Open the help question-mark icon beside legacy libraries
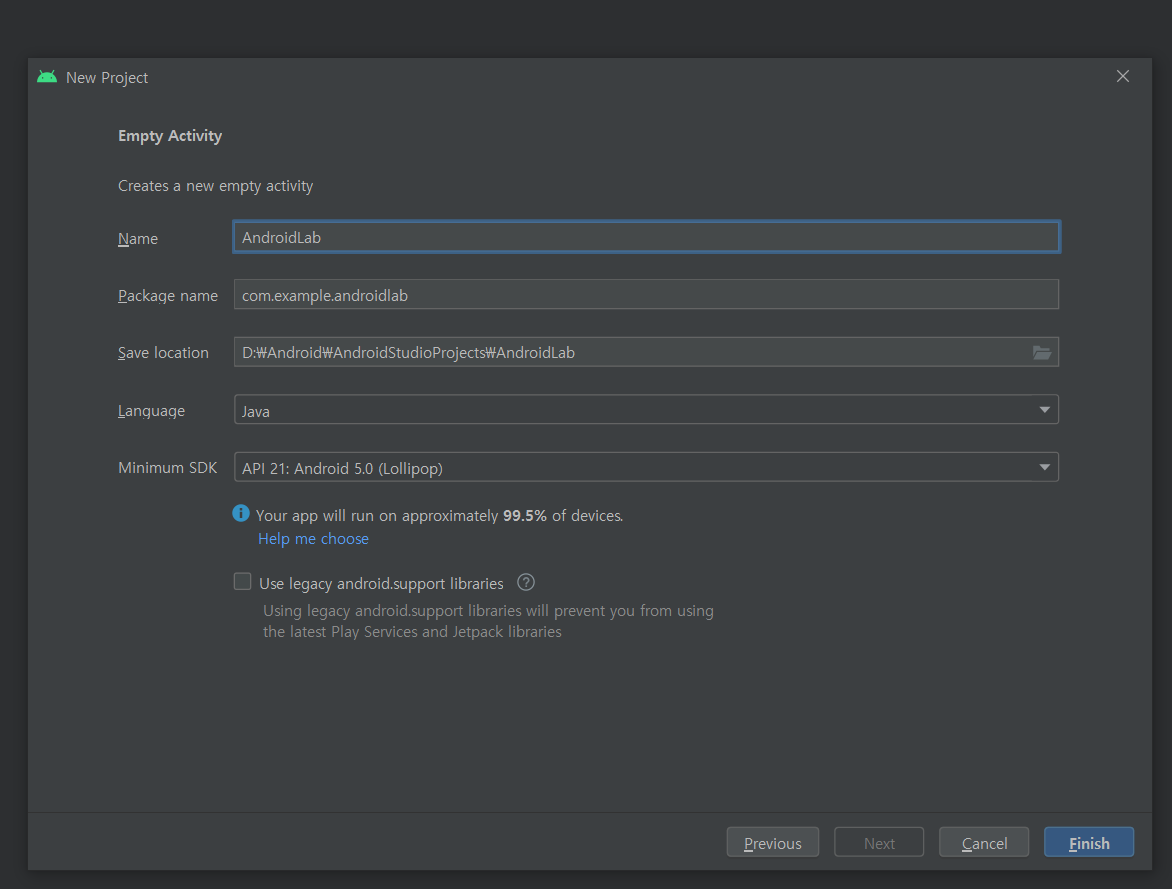 [x=526, y=582]
